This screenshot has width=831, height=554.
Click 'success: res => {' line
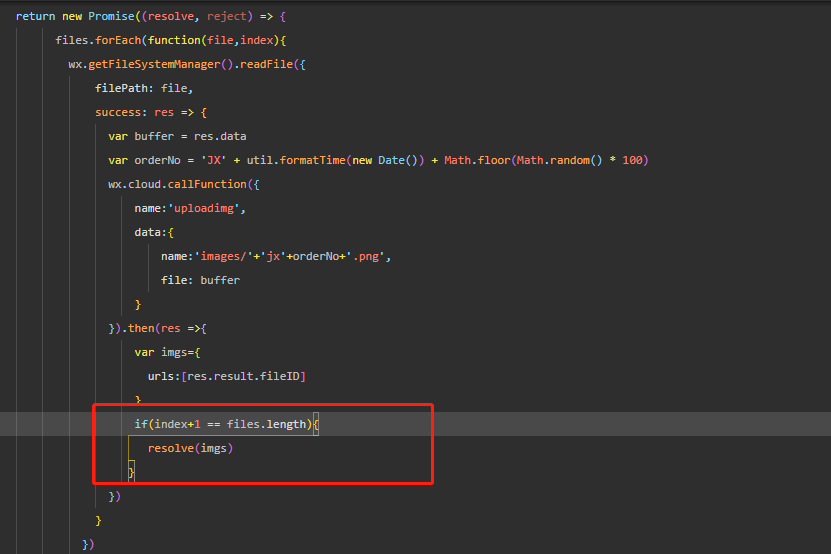151,112
